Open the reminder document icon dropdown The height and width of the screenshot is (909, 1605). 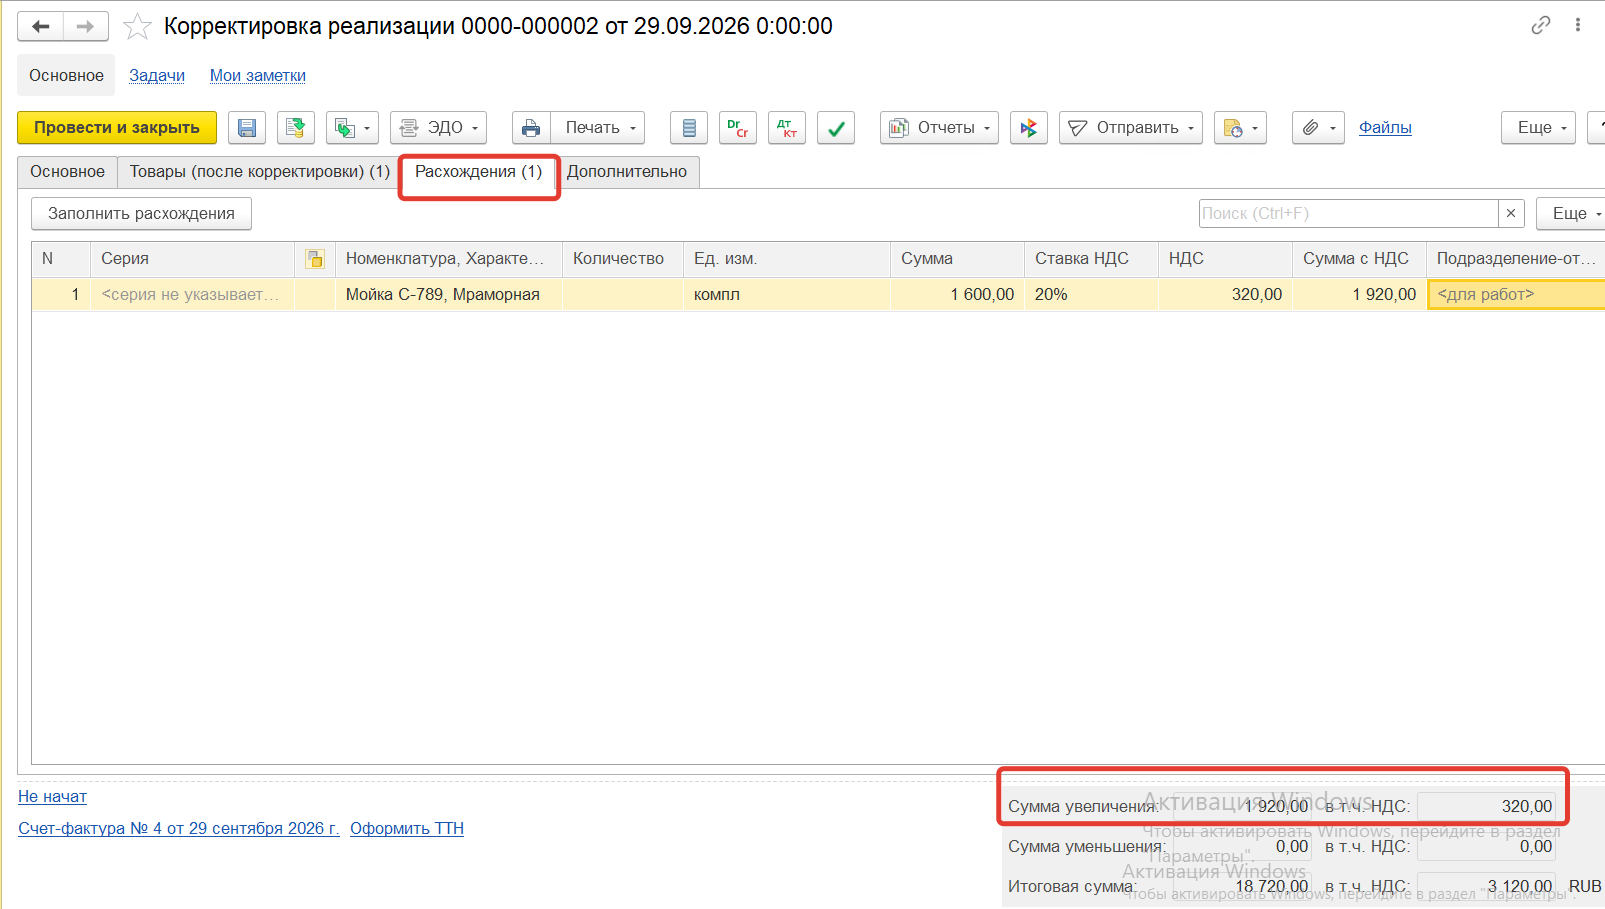pos(1241,128)
